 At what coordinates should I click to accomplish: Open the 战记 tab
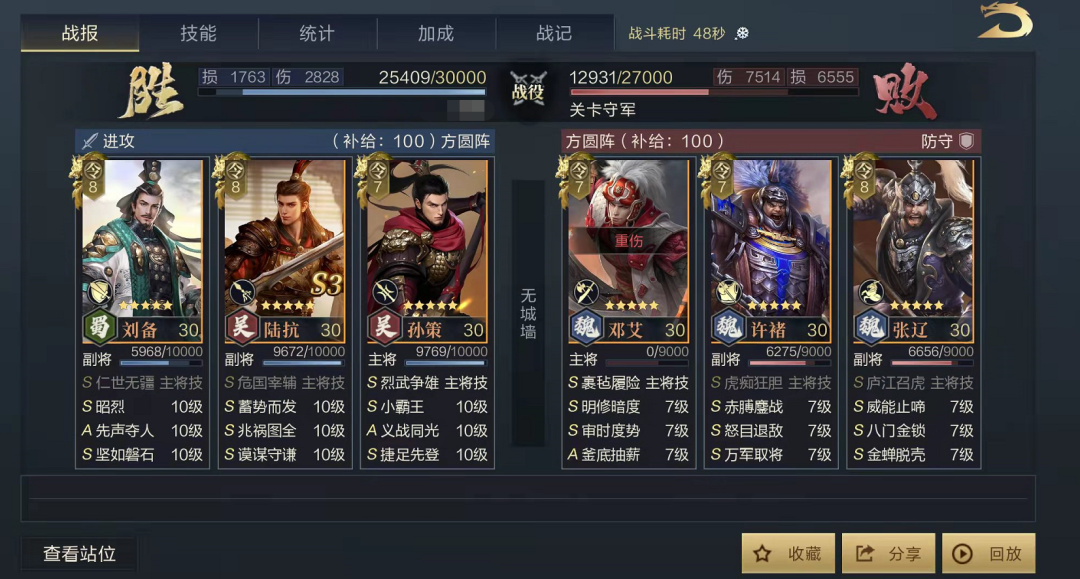pos(554,33)
